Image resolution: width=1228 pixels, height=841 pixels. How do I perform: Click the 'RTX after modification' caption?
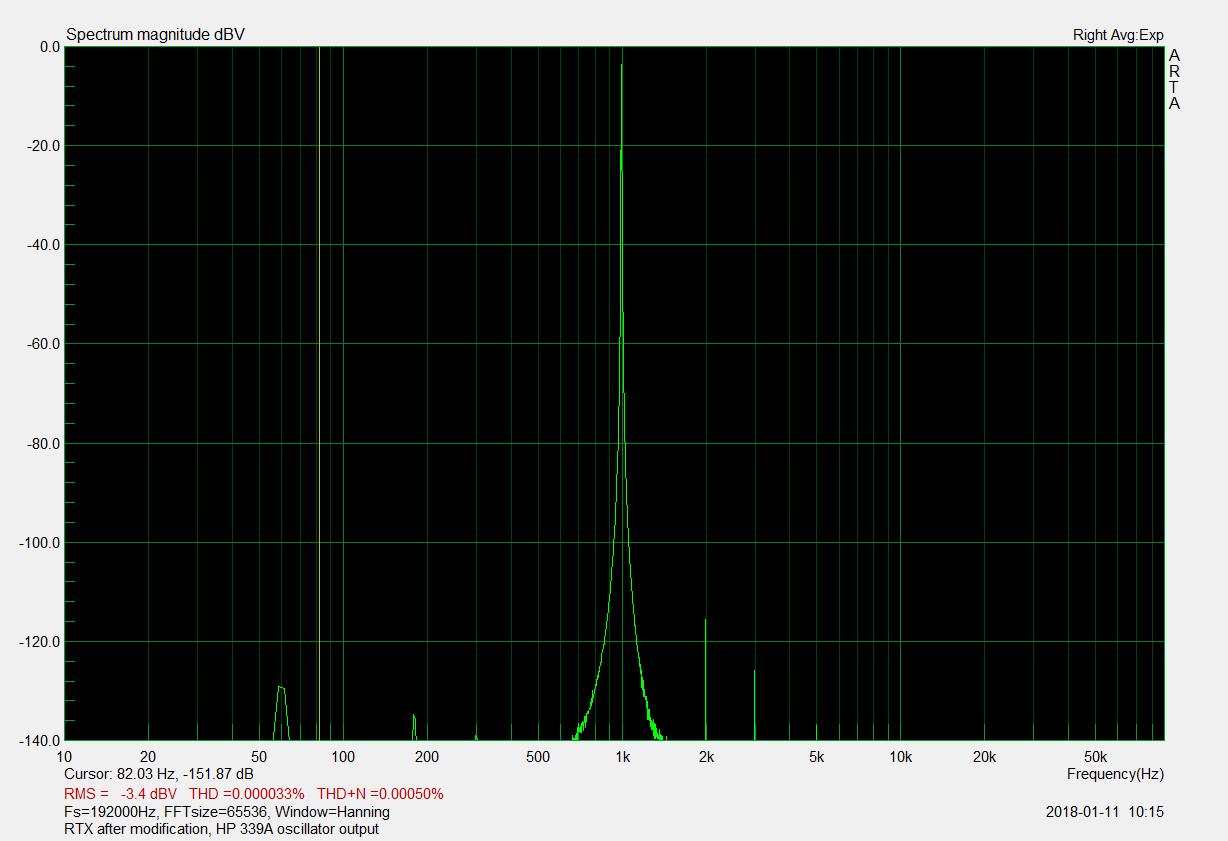(136, 829)
